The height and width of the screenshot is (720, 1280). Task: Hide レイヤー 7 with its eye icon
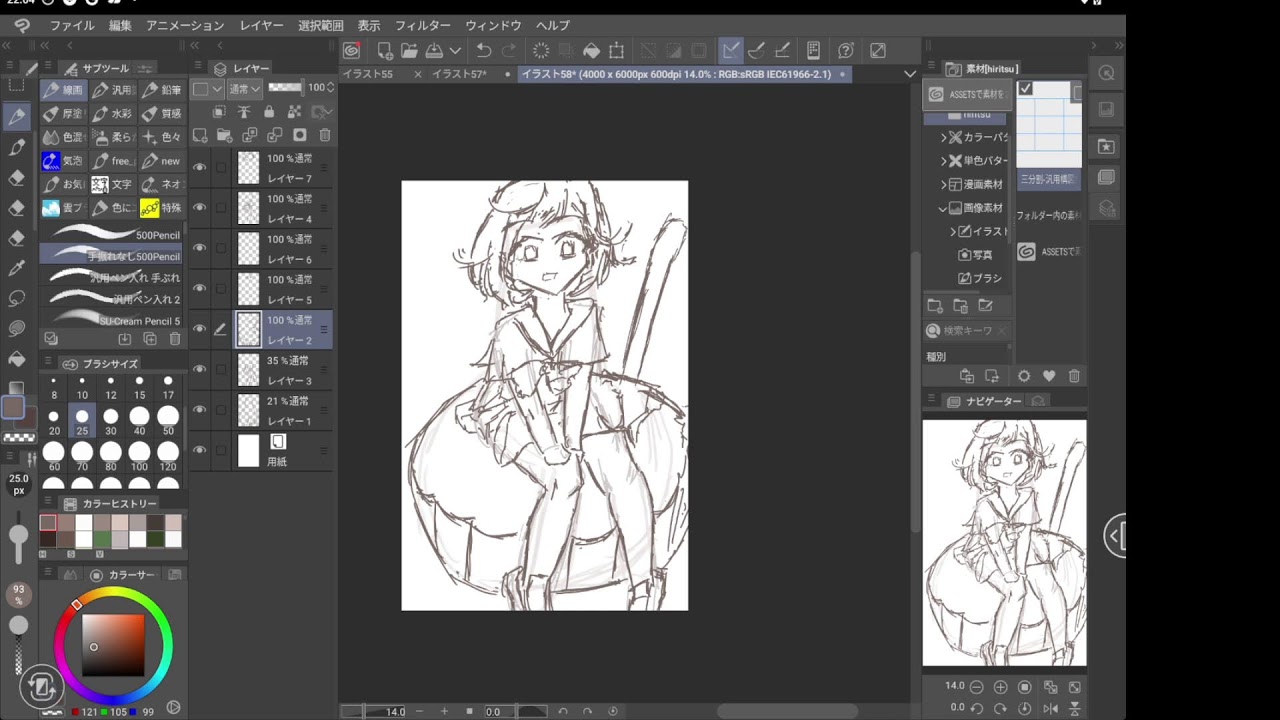[x=200, y=167]
